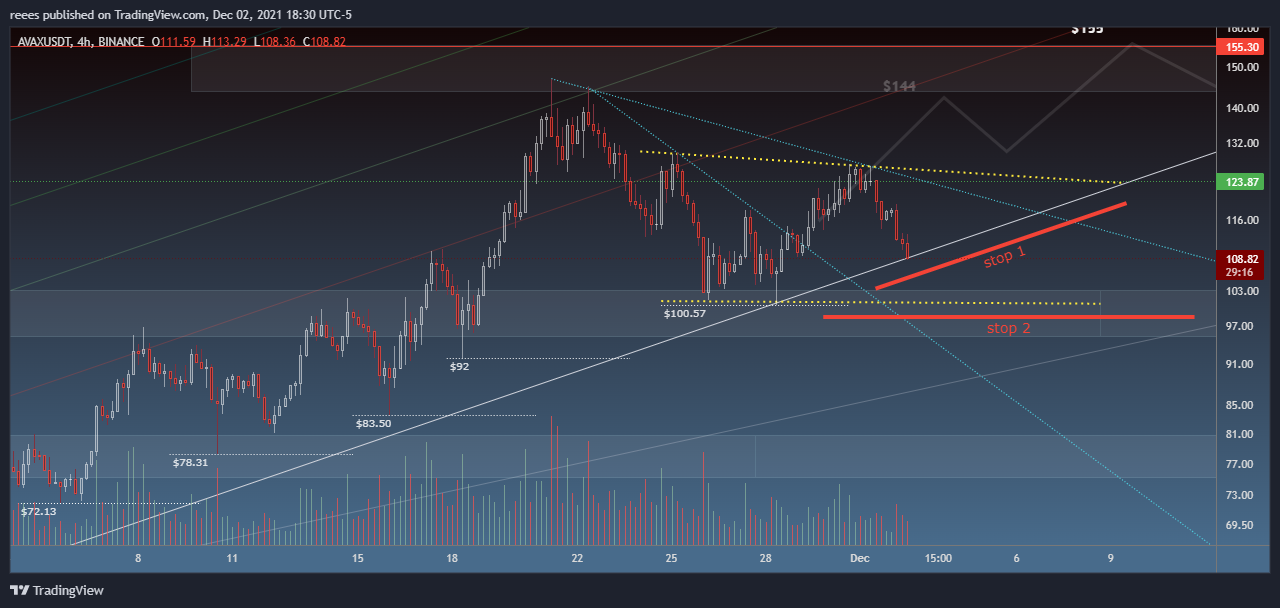Click 15:00 on the time axis
The image size is (1280, 608).
937,558
